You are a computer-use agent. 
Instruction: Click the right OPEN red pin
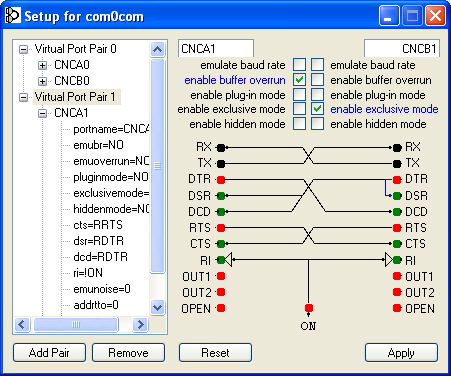click(x=397, y=308)
